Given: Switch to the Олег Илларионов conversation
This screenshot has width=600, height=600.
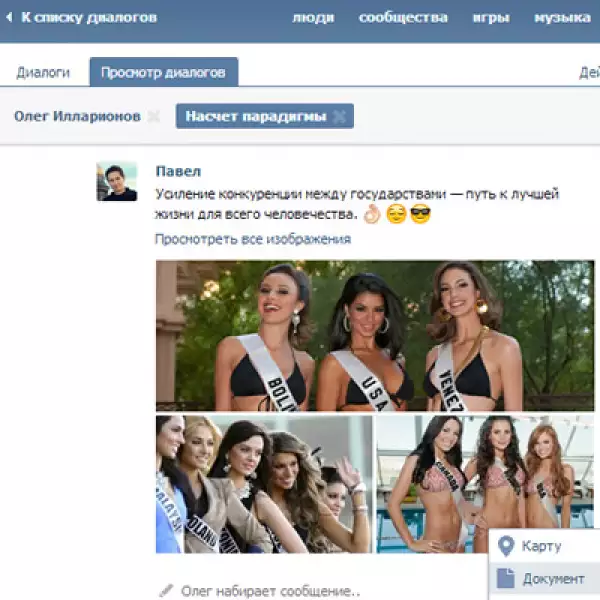Looking at the screenshot, I should tap(77, 117).
